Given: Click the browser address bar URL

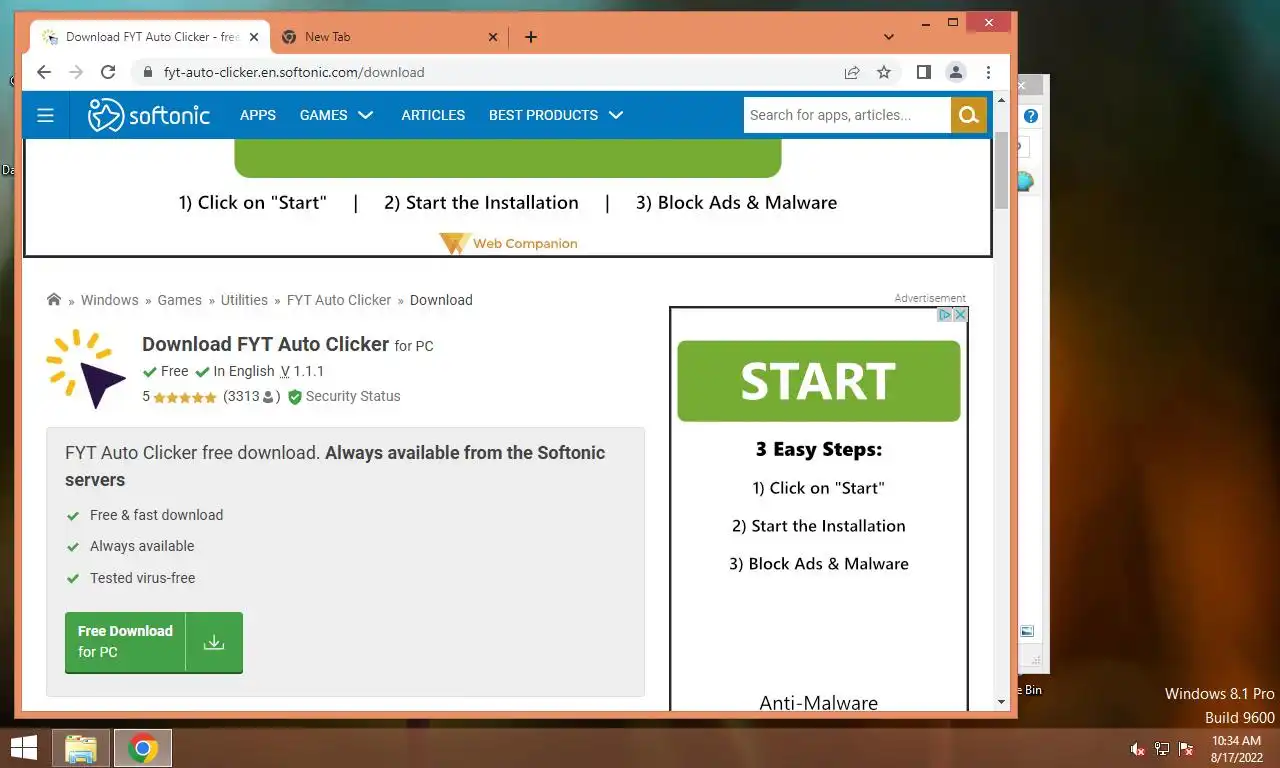Looking at the screenshot, I should pyautogui.click(x=294, y=72).
